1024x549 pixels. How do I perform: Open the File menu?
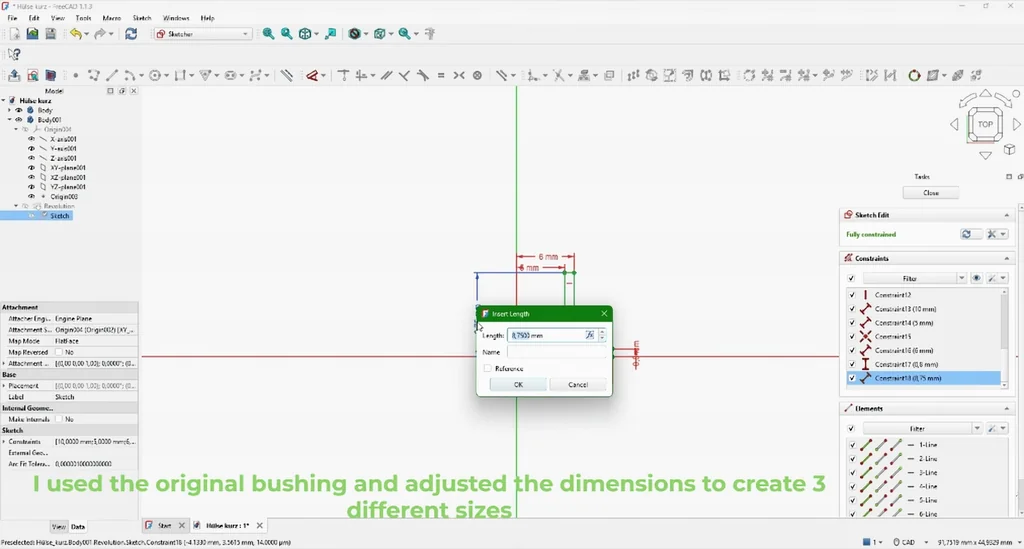(12, 18)
